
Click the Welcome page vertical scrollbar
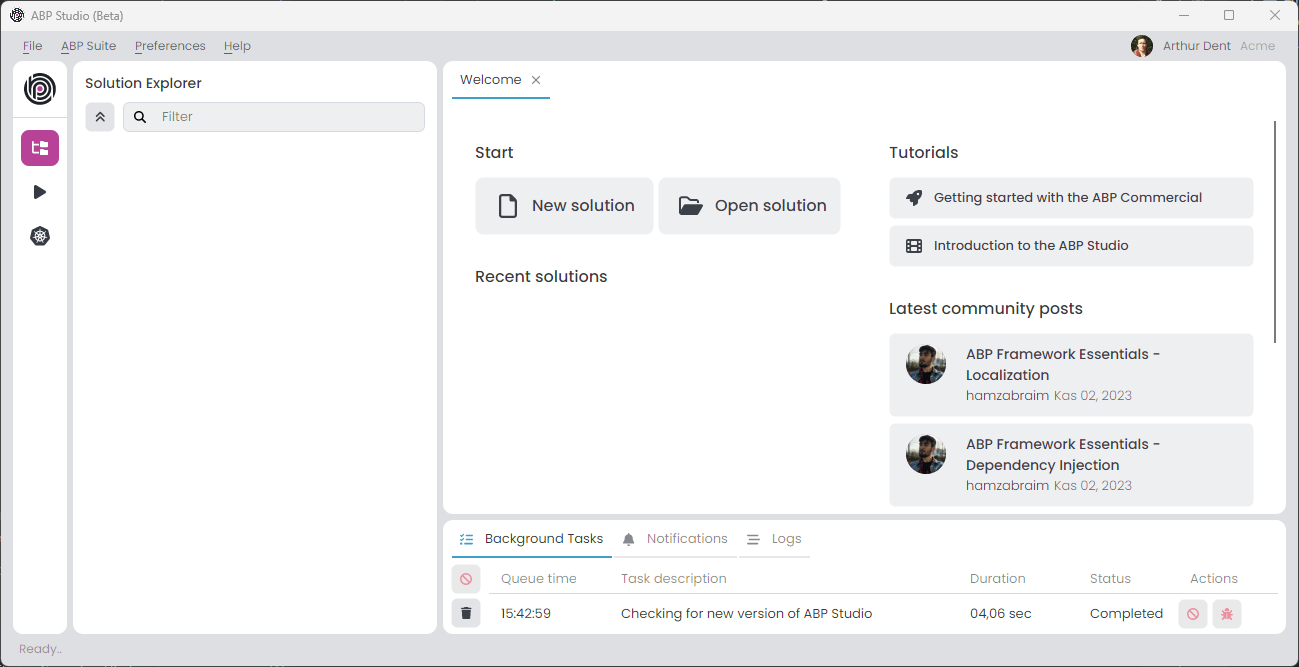pos(1275,232)
